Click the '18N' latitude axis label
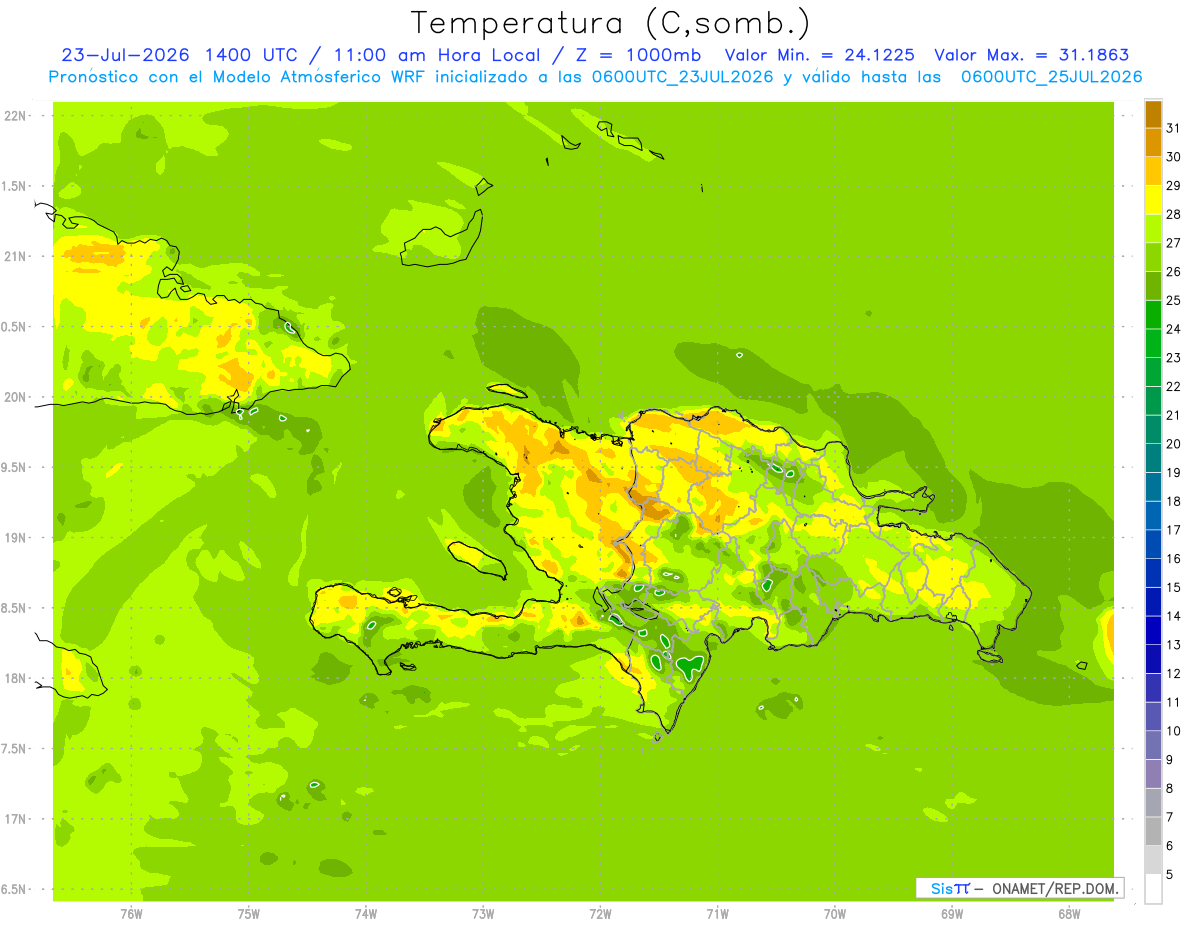The height and width of the screenshot is (927, 1200). pos(16,678)
